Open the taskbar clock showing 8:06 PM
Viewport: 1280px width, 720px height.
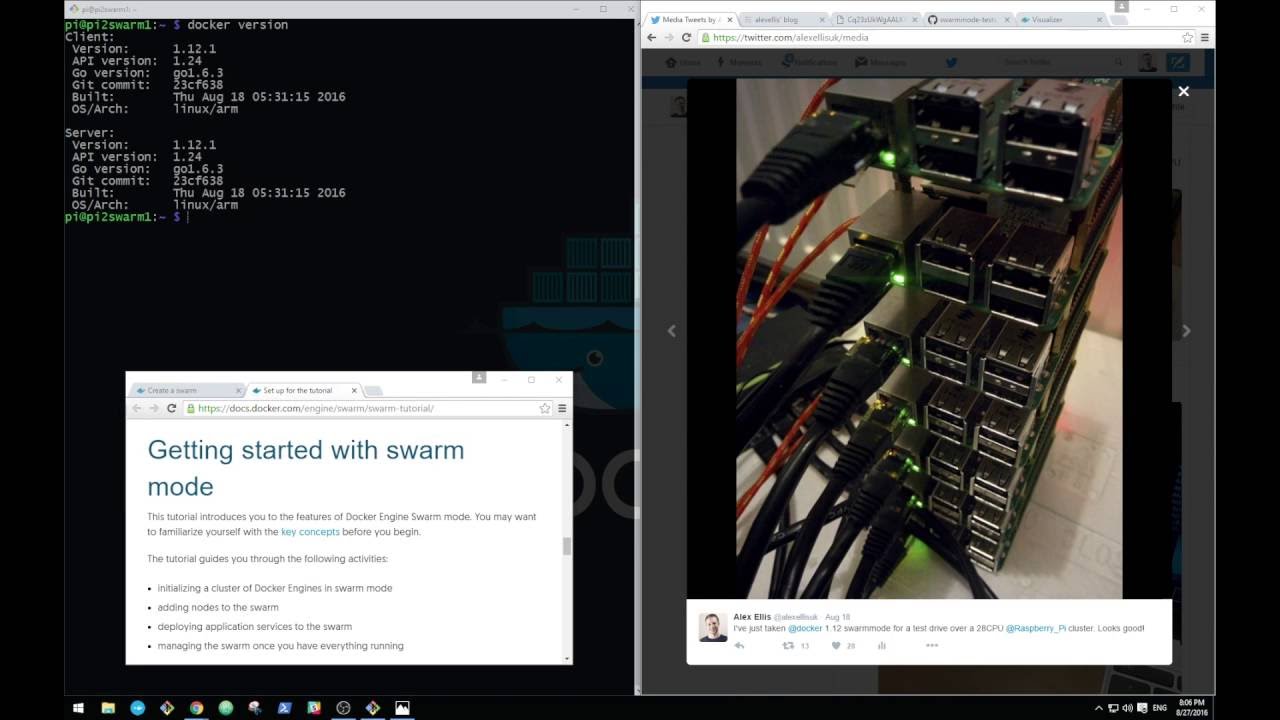pyautogui.click(x=1192, y=708)
